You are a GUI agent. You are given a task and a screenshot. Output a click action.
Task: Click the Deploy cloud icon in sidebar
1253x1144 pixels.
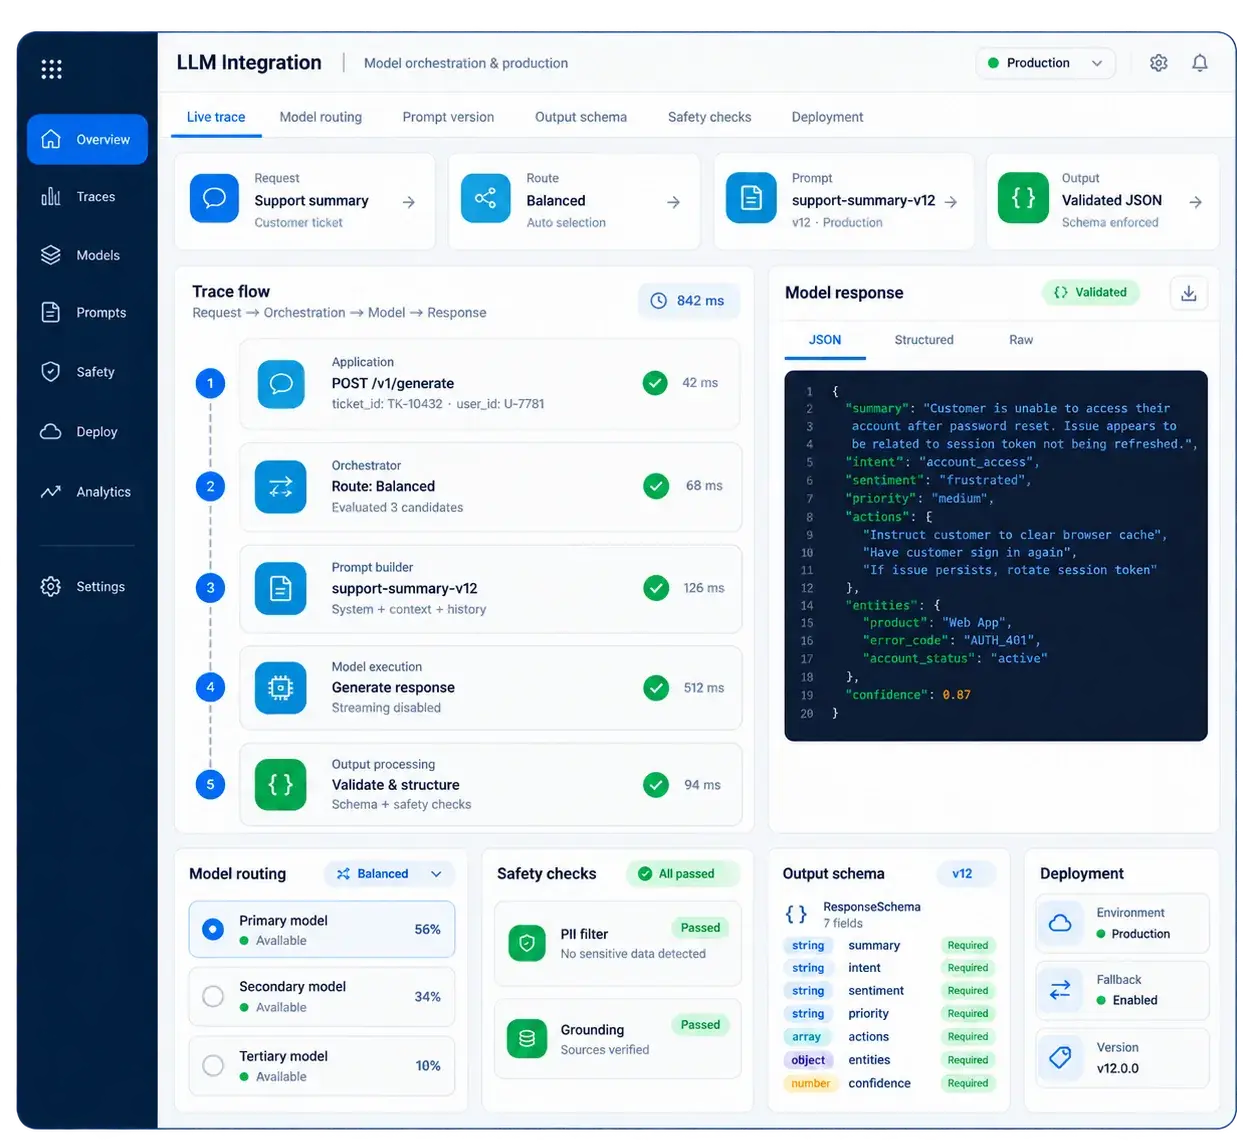[x=51, y=432]
